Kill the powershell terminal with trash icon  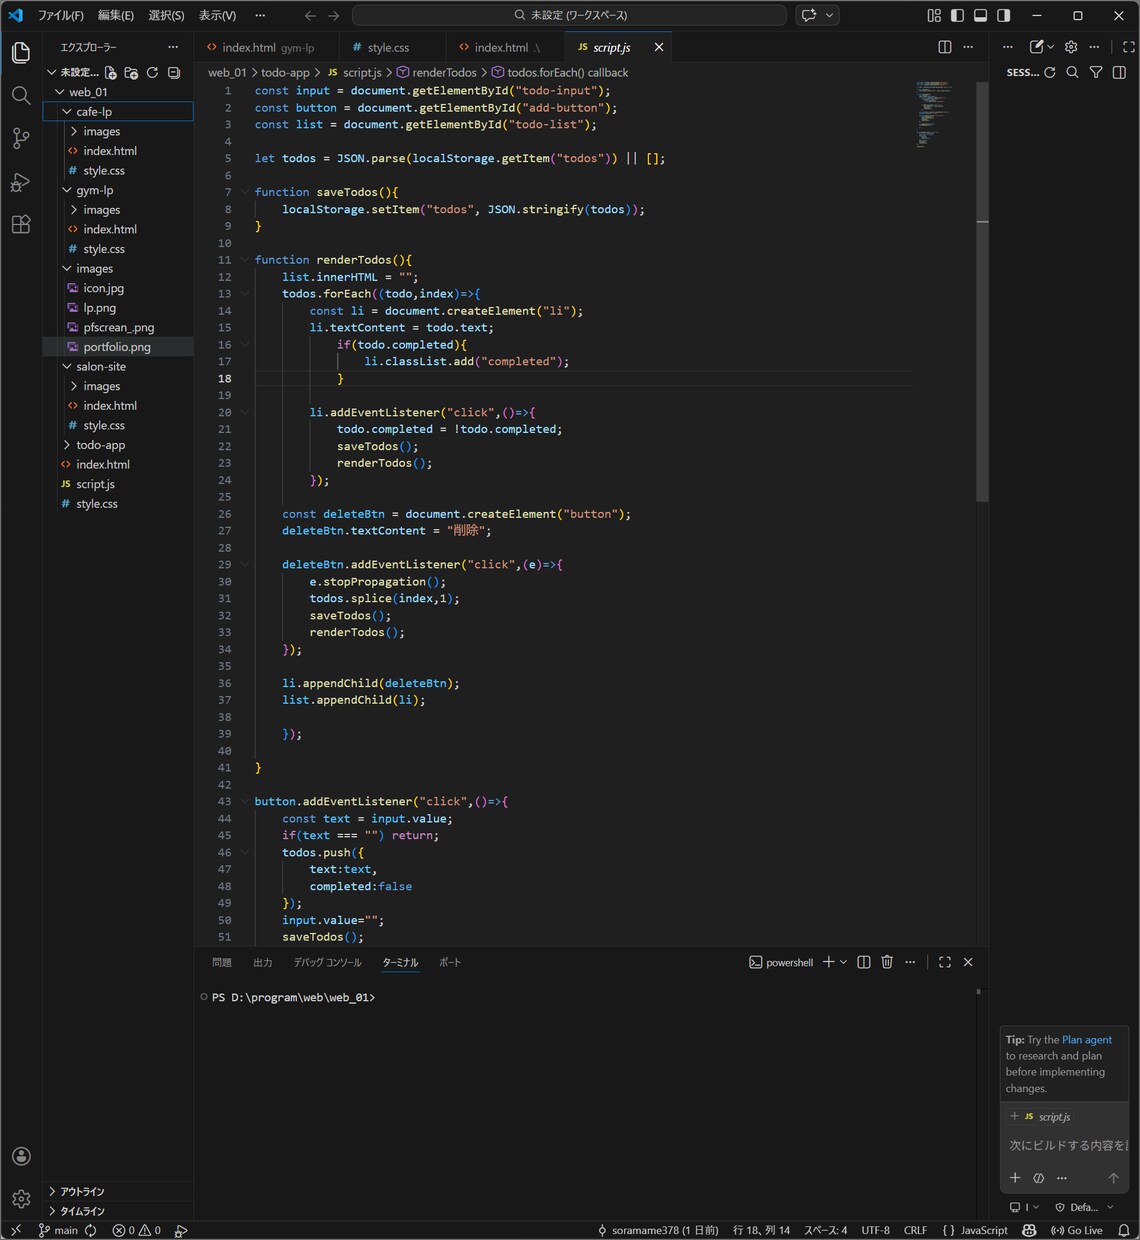[x=887, y=962]
